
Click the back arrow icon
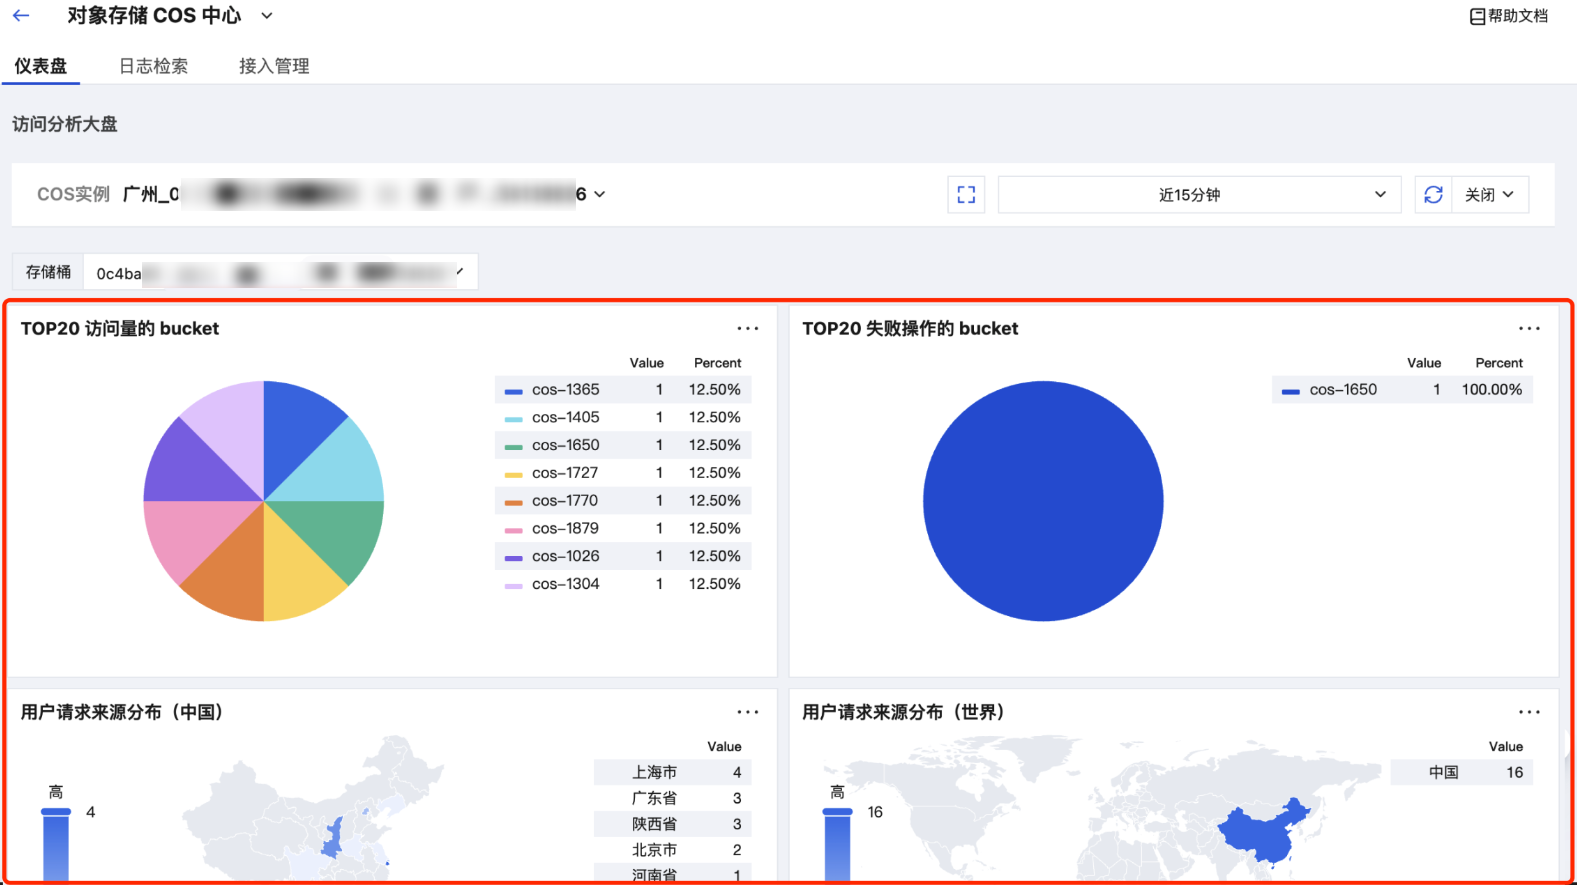(21, 16)
